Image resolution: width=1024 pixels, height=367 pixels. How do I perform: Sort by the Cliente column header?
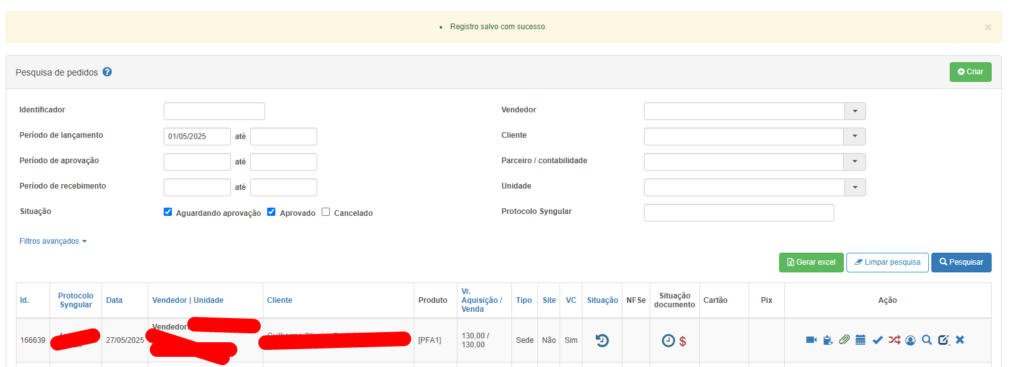point(280,300)
